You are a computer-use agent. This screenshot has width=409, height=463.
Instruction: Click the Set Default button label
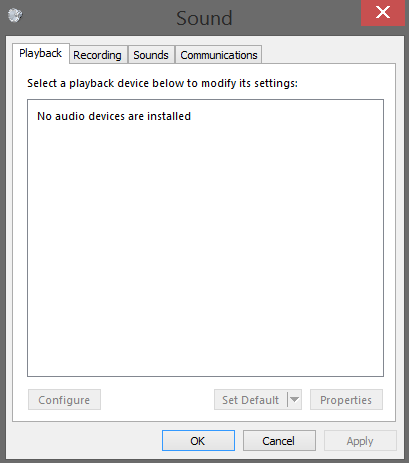click(x=250, y=400)
